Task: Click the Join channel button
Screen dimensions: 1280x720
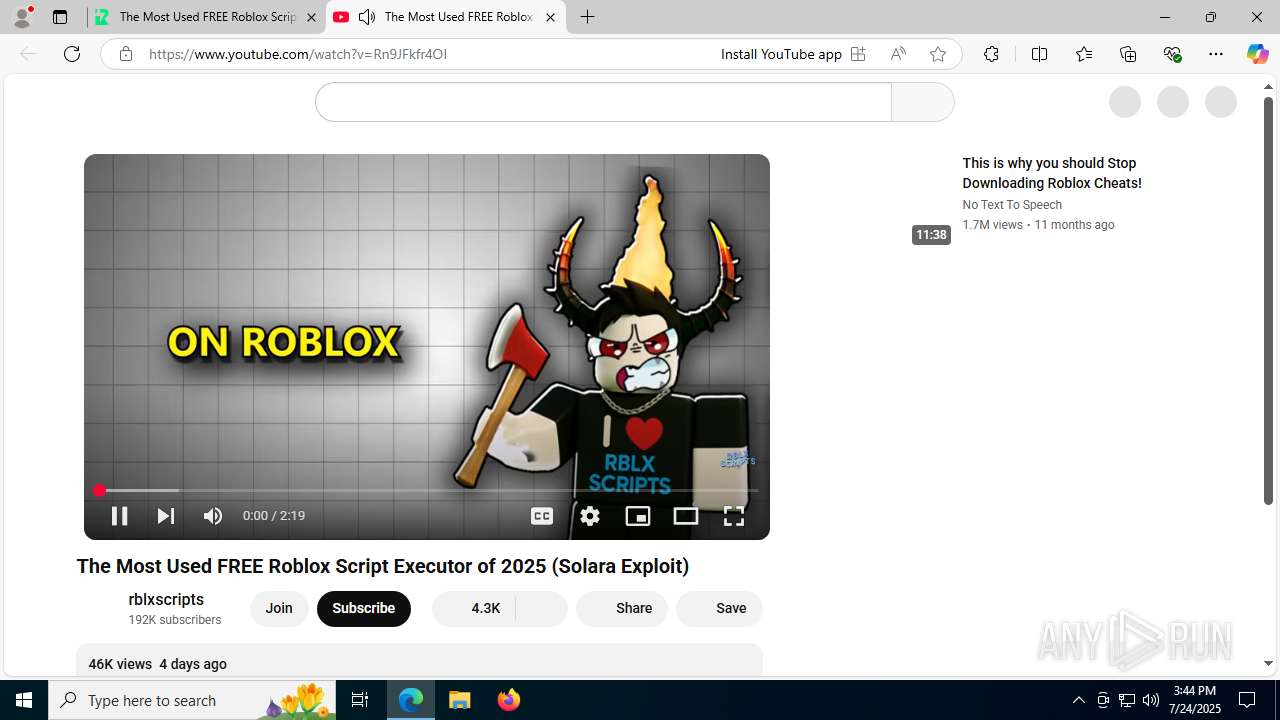Action: (x=279, y=608)
